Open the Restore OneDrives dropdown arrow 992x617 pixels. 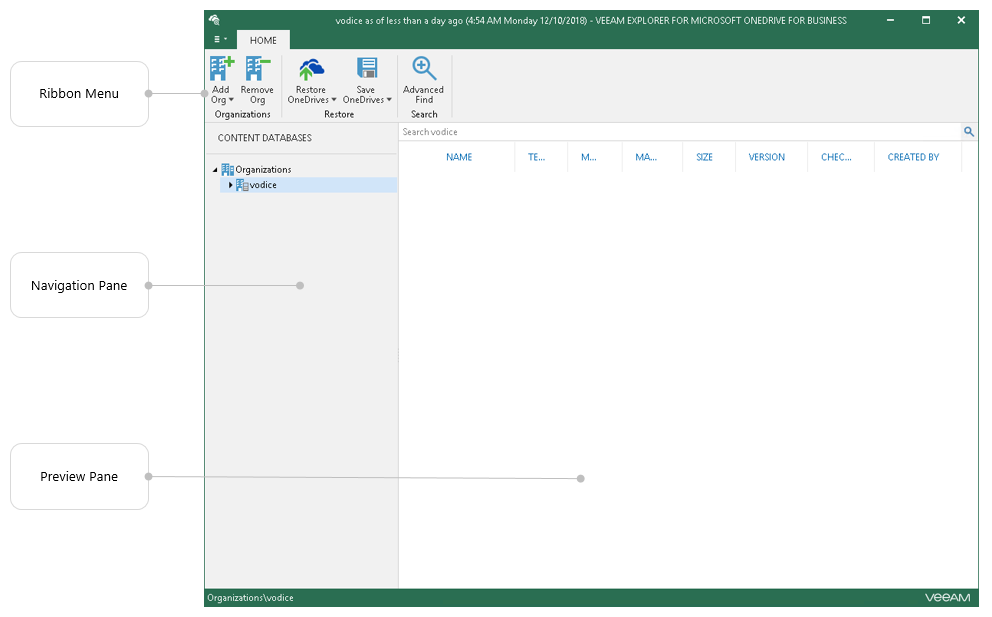[333, 100]
